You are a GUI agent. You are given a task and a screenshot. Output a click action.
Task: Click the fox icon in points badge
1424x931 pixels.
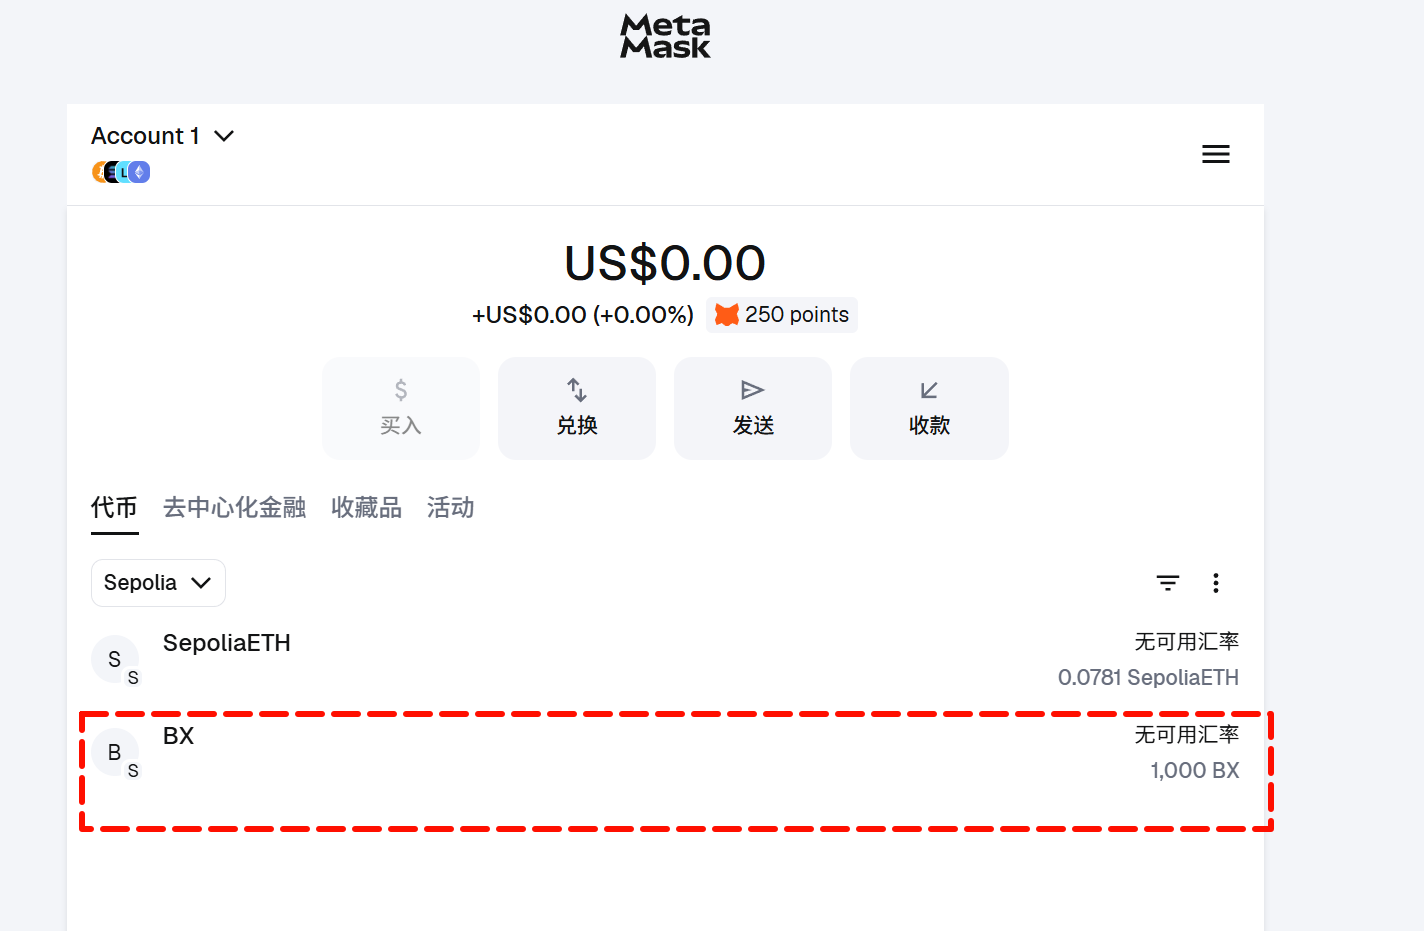[727, 315]
